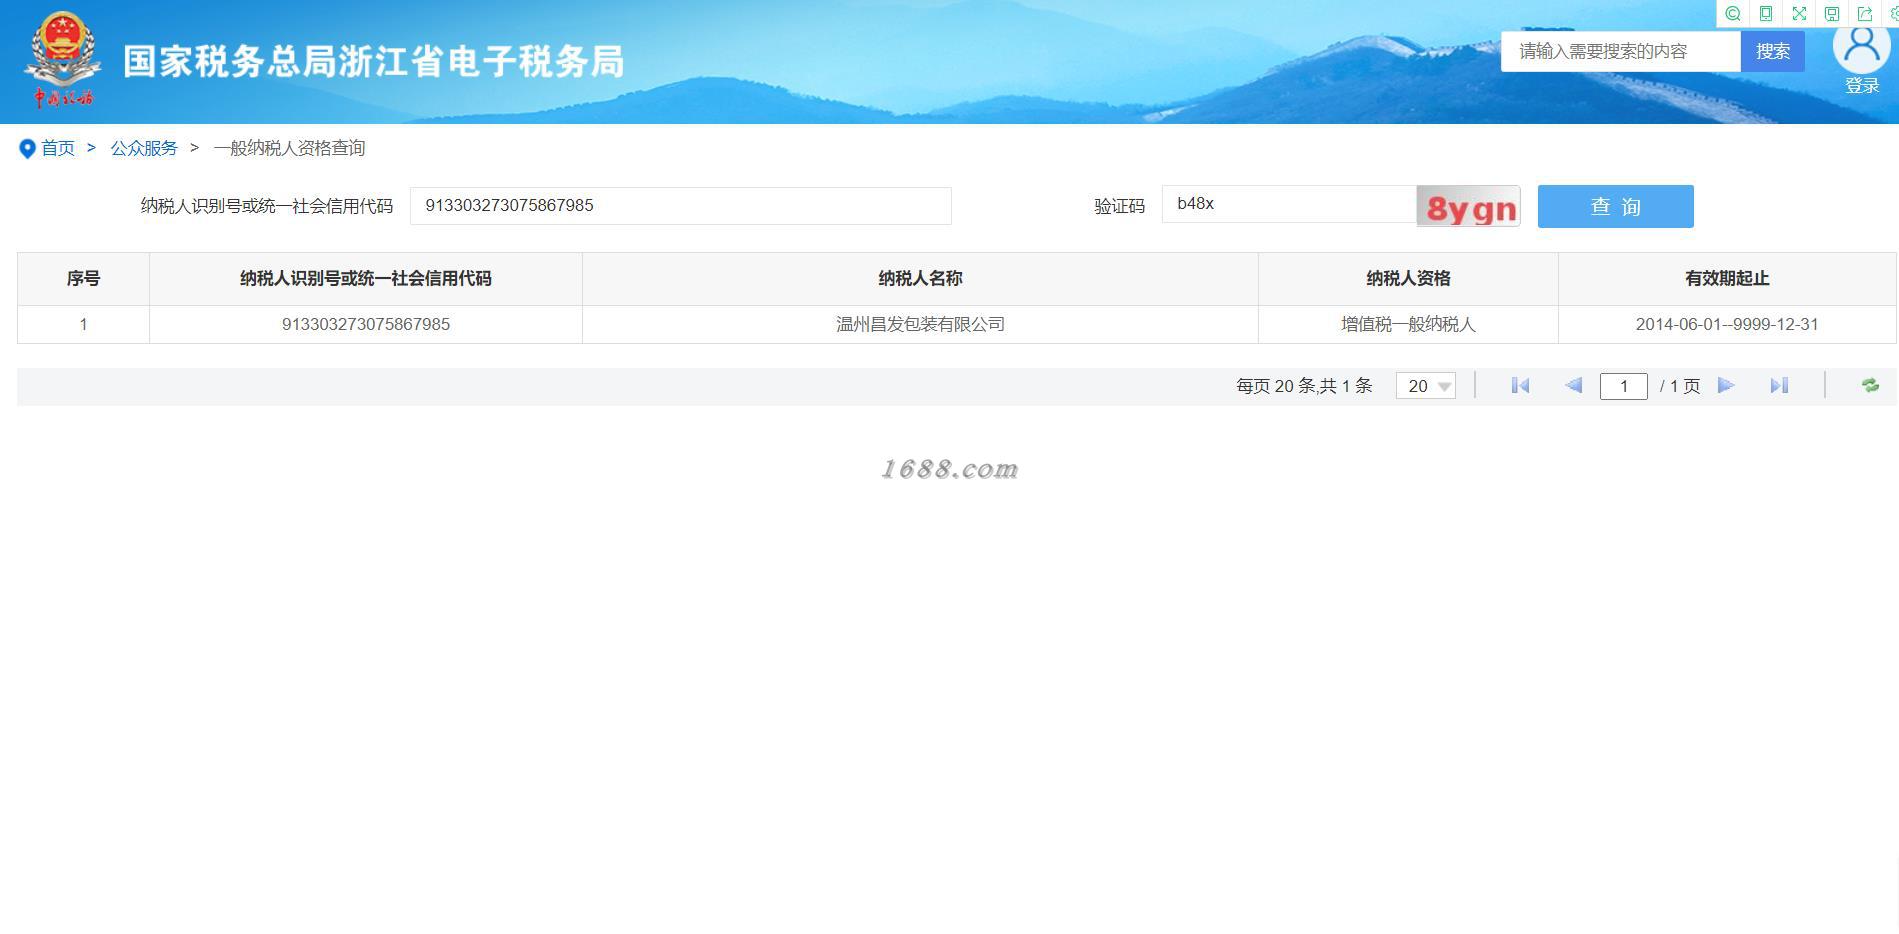Go to the next results page
This screenshot has height=934, width=1899.
click(1726, 386)
